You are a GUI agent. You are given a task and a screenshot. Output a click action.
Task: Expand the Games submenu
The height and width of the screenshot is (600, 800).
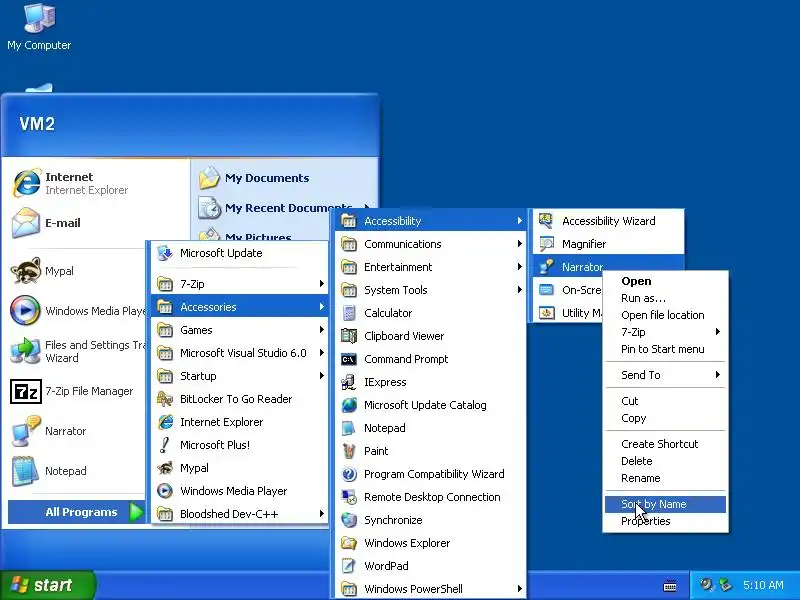pos(239,330)
